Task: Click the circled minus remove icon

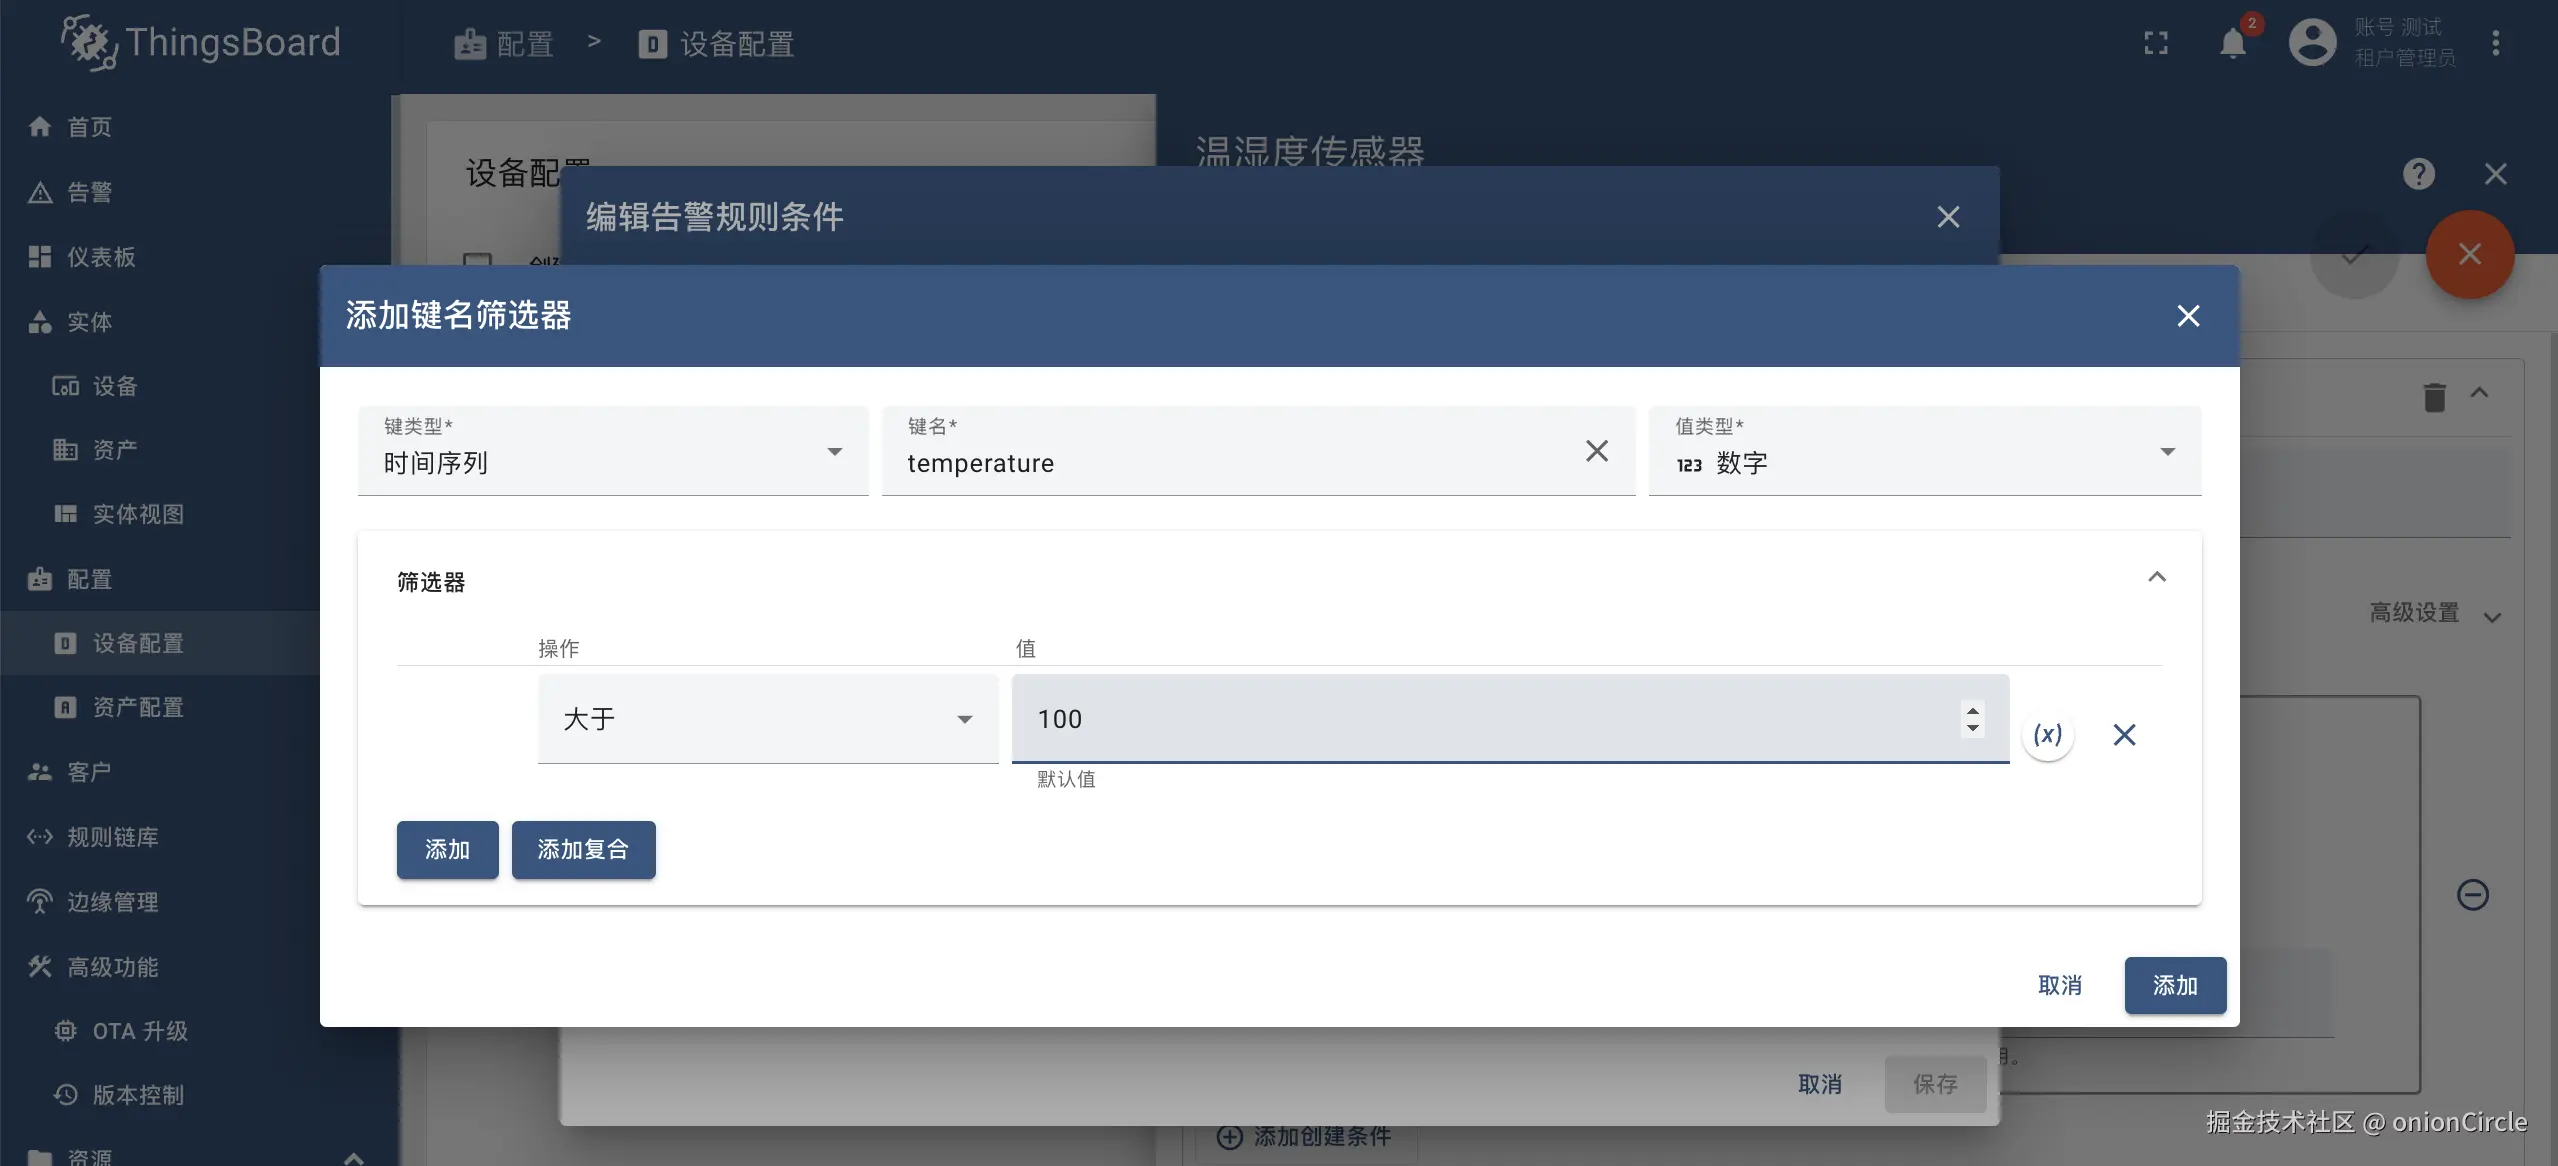Action: pyautogui.click(x=2472, y=894)
